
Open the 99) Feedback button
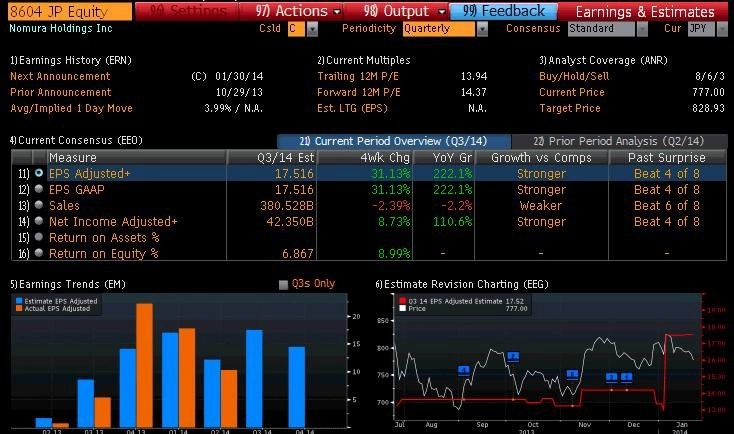tap(504, 11)
